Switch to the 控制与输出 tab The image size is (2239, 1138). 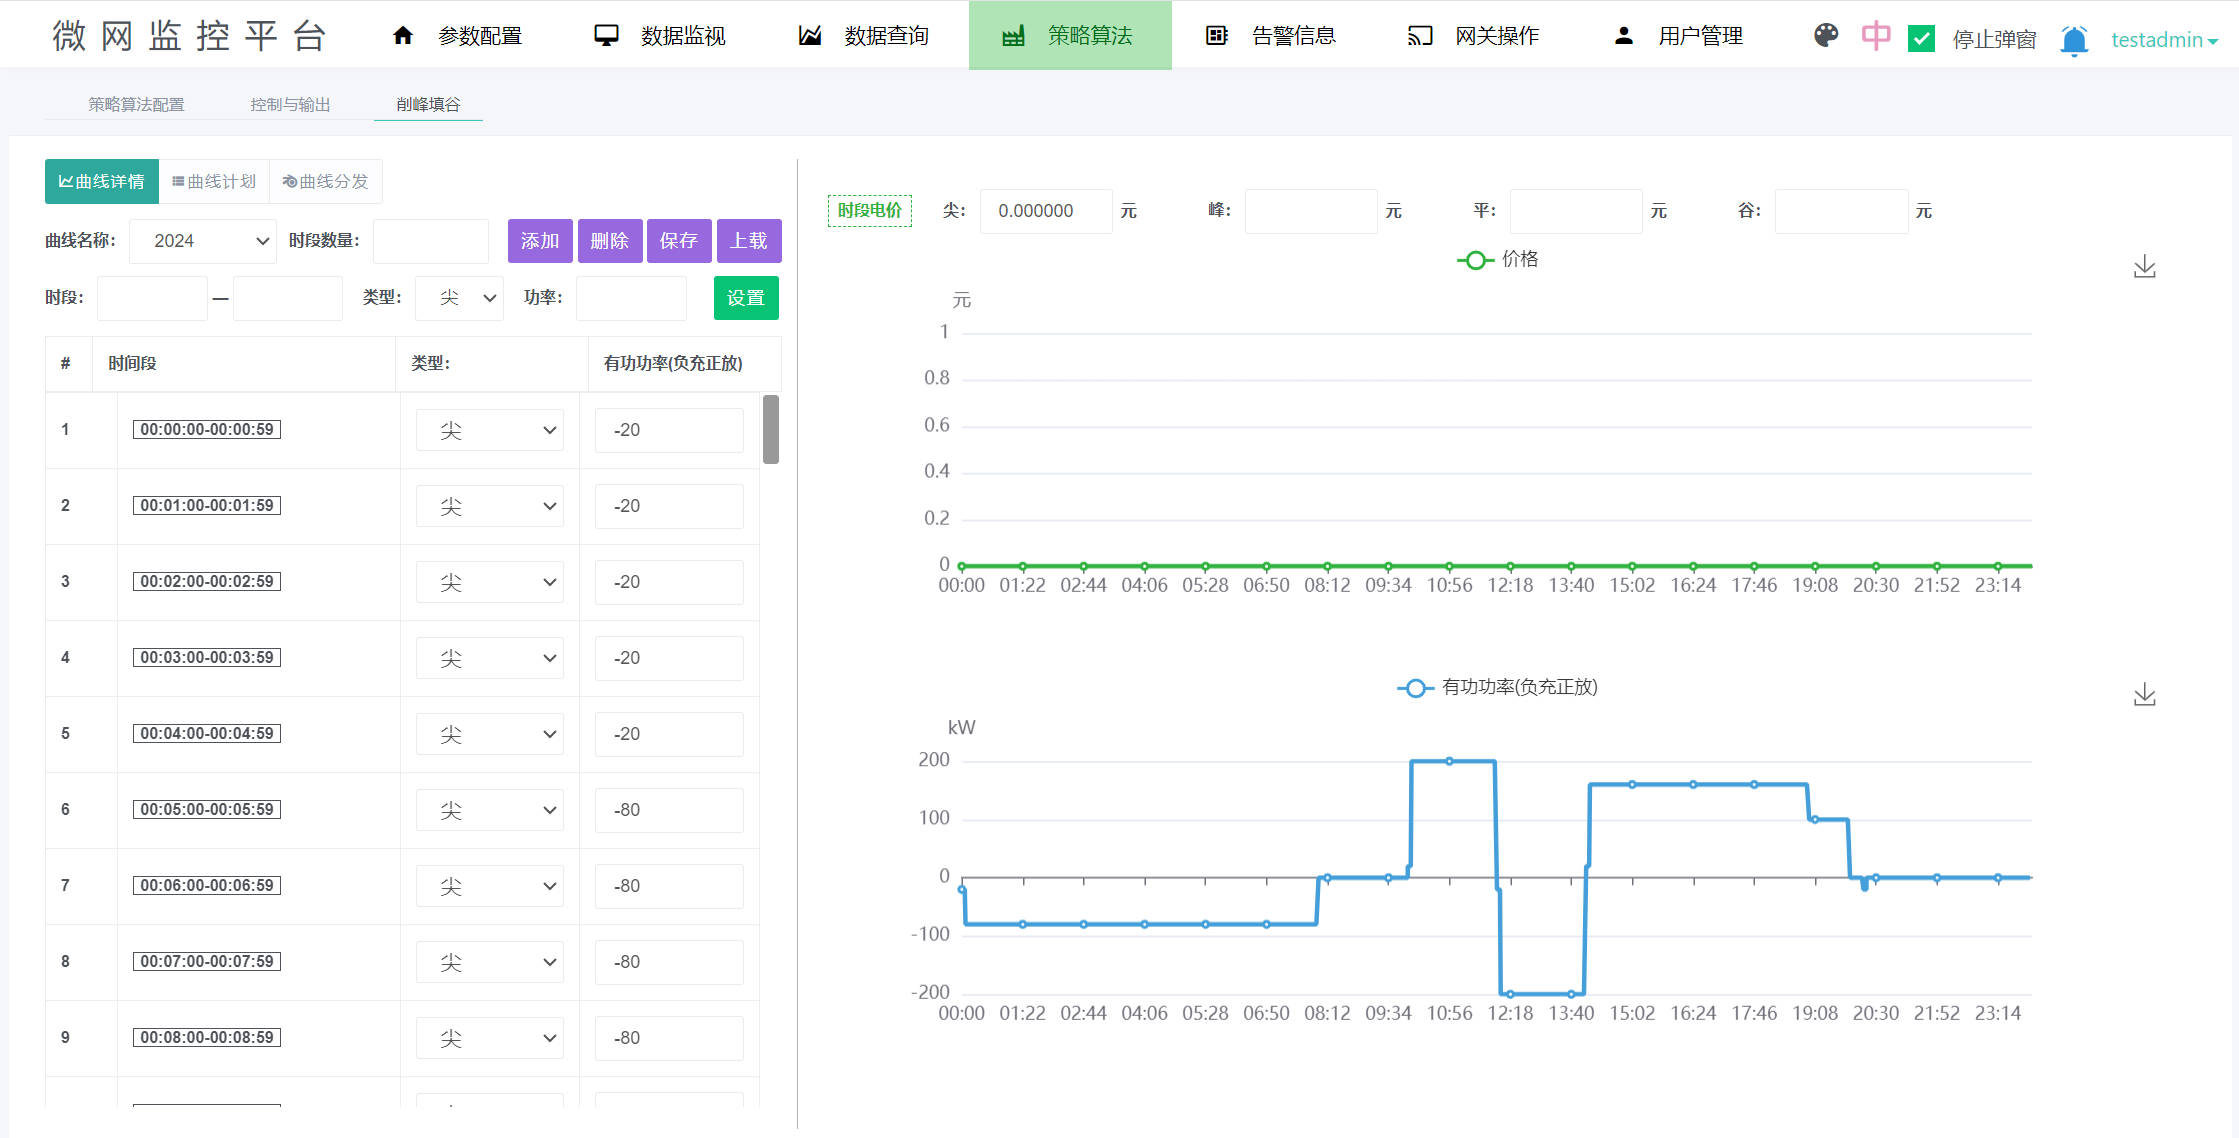tap(290, 104)
